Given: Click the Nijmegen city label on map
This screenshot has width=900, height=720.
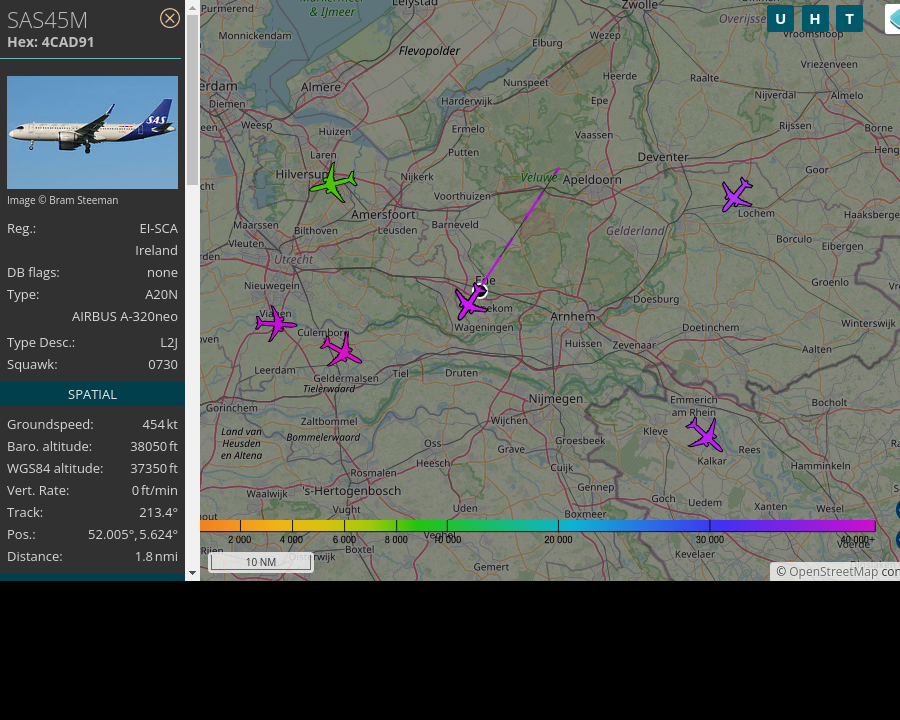Looking at the screenshot, I should point(556,398).
